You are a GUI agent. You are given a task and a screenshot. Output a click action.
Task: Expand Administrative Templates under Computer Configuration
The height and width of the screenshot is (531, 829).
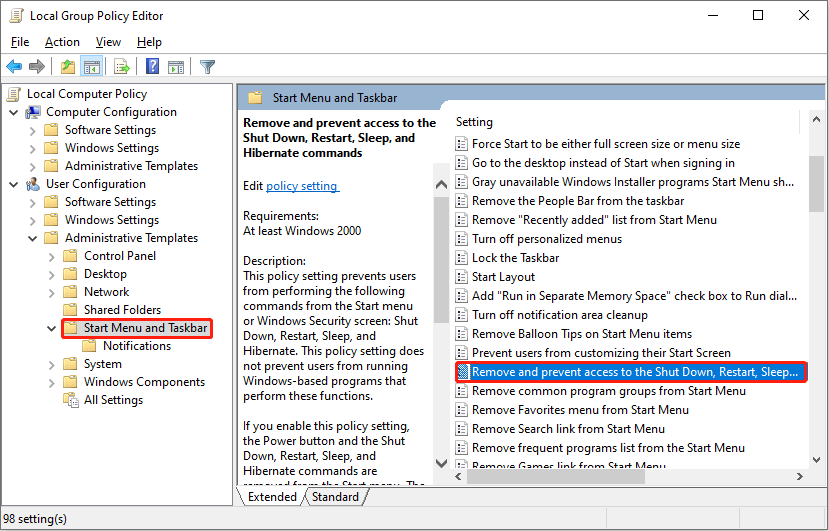click(33, 166)
